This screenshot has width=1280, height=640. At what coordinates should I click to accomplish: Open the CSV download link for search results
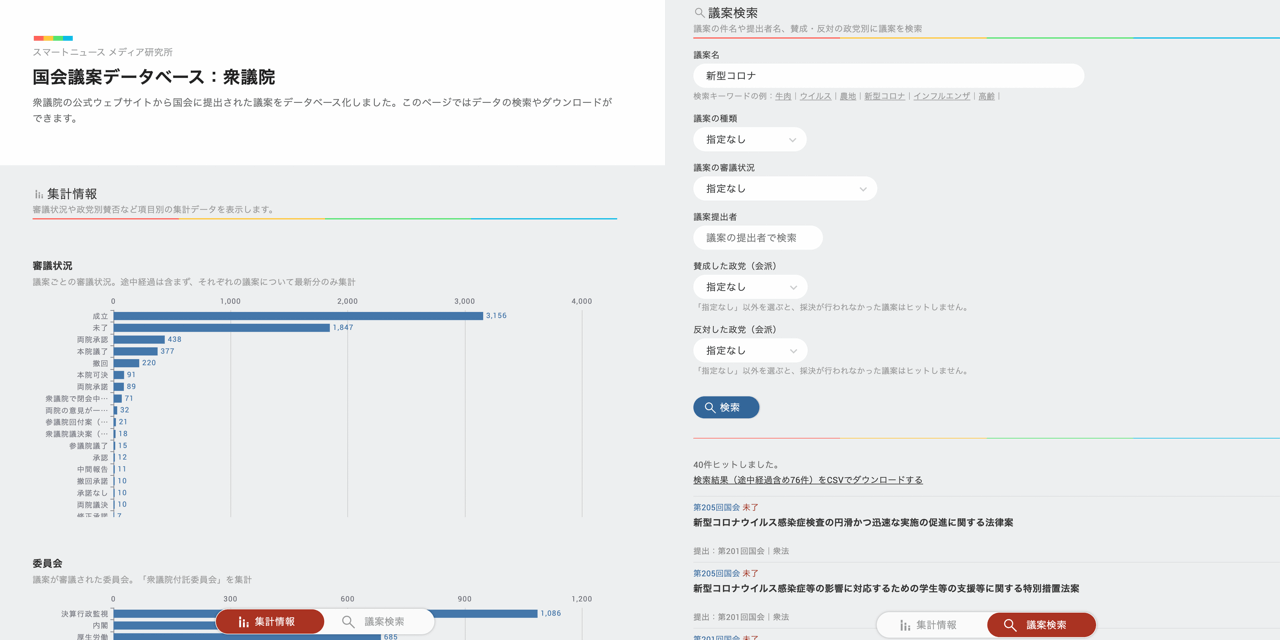807,479
